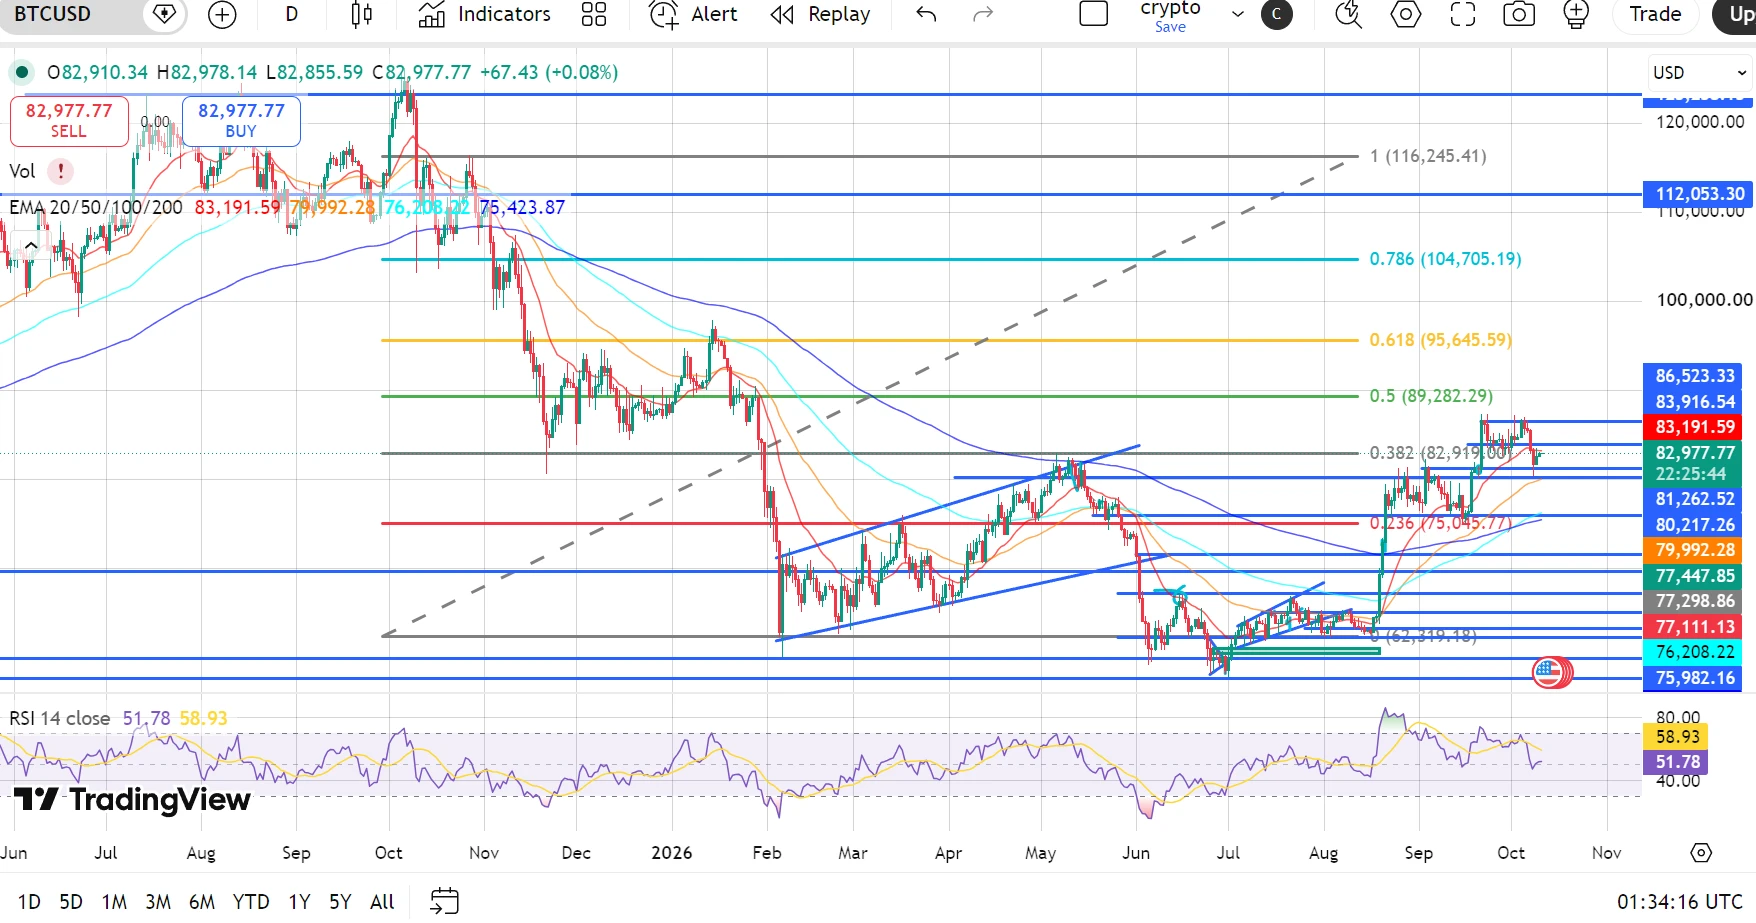Open chart settings hexagon icon
This screenshot has width=1756, height=923.
tap(1406, 14)
